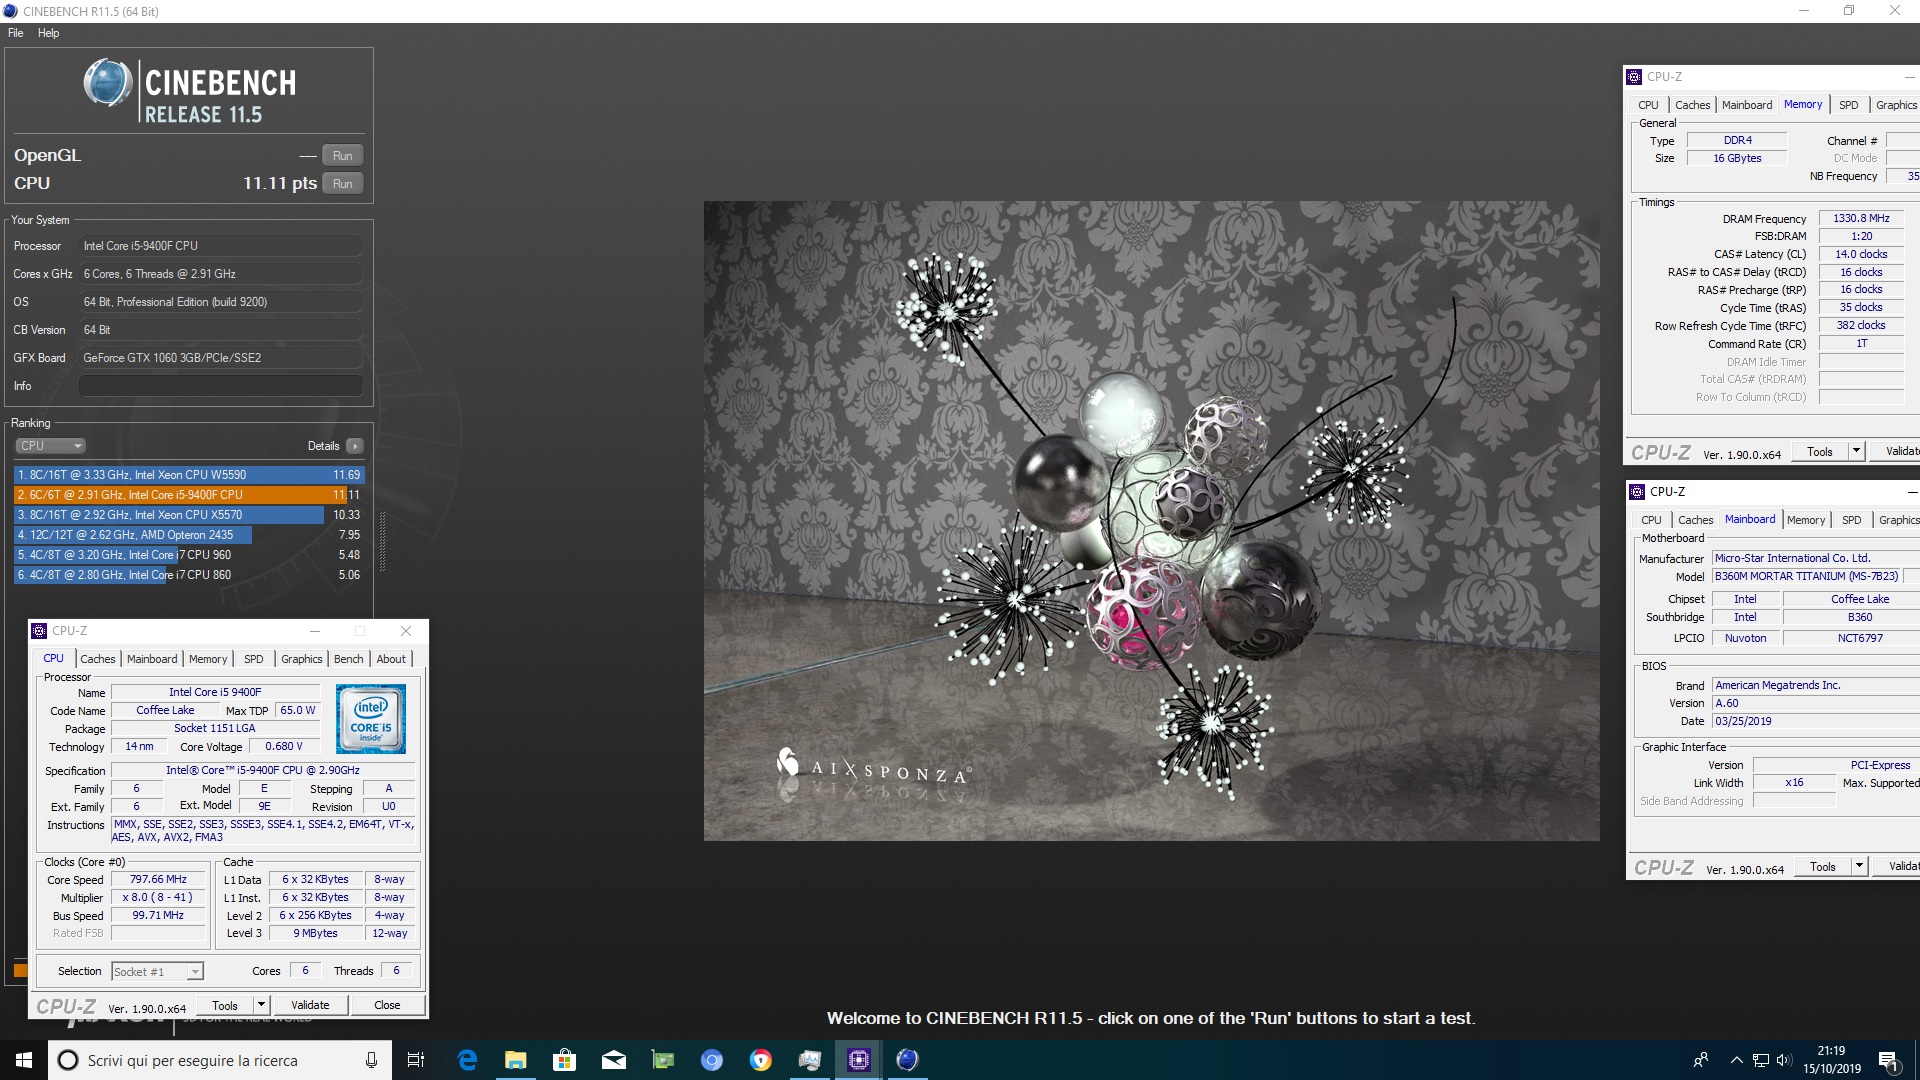This screenshot has width=1920, height=1080.
Task: Open the Help menu in Cinebench
Action: (x=49, y=33)
